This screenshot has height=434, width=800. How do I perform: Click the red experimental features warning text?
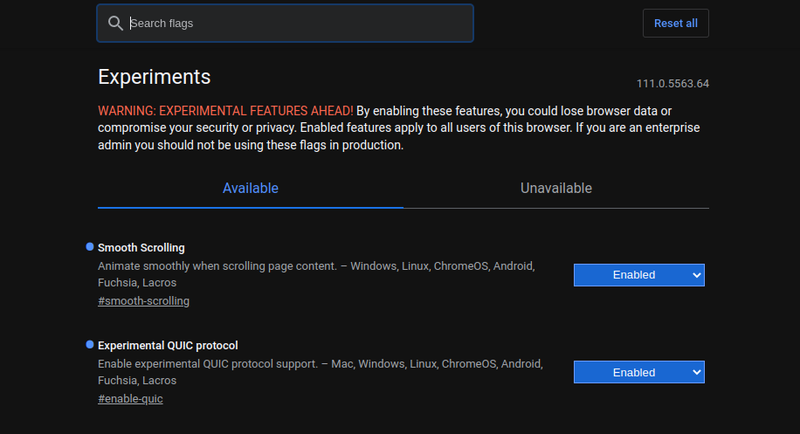(x=225, y=110)
